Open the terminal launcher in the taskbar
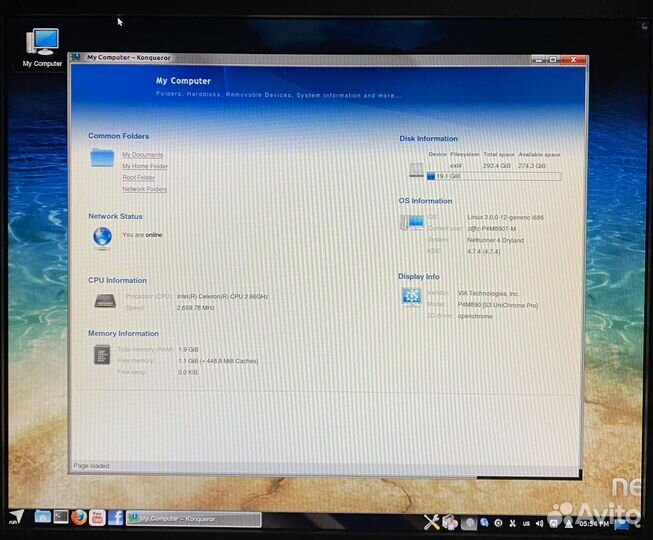 point(61,517)
